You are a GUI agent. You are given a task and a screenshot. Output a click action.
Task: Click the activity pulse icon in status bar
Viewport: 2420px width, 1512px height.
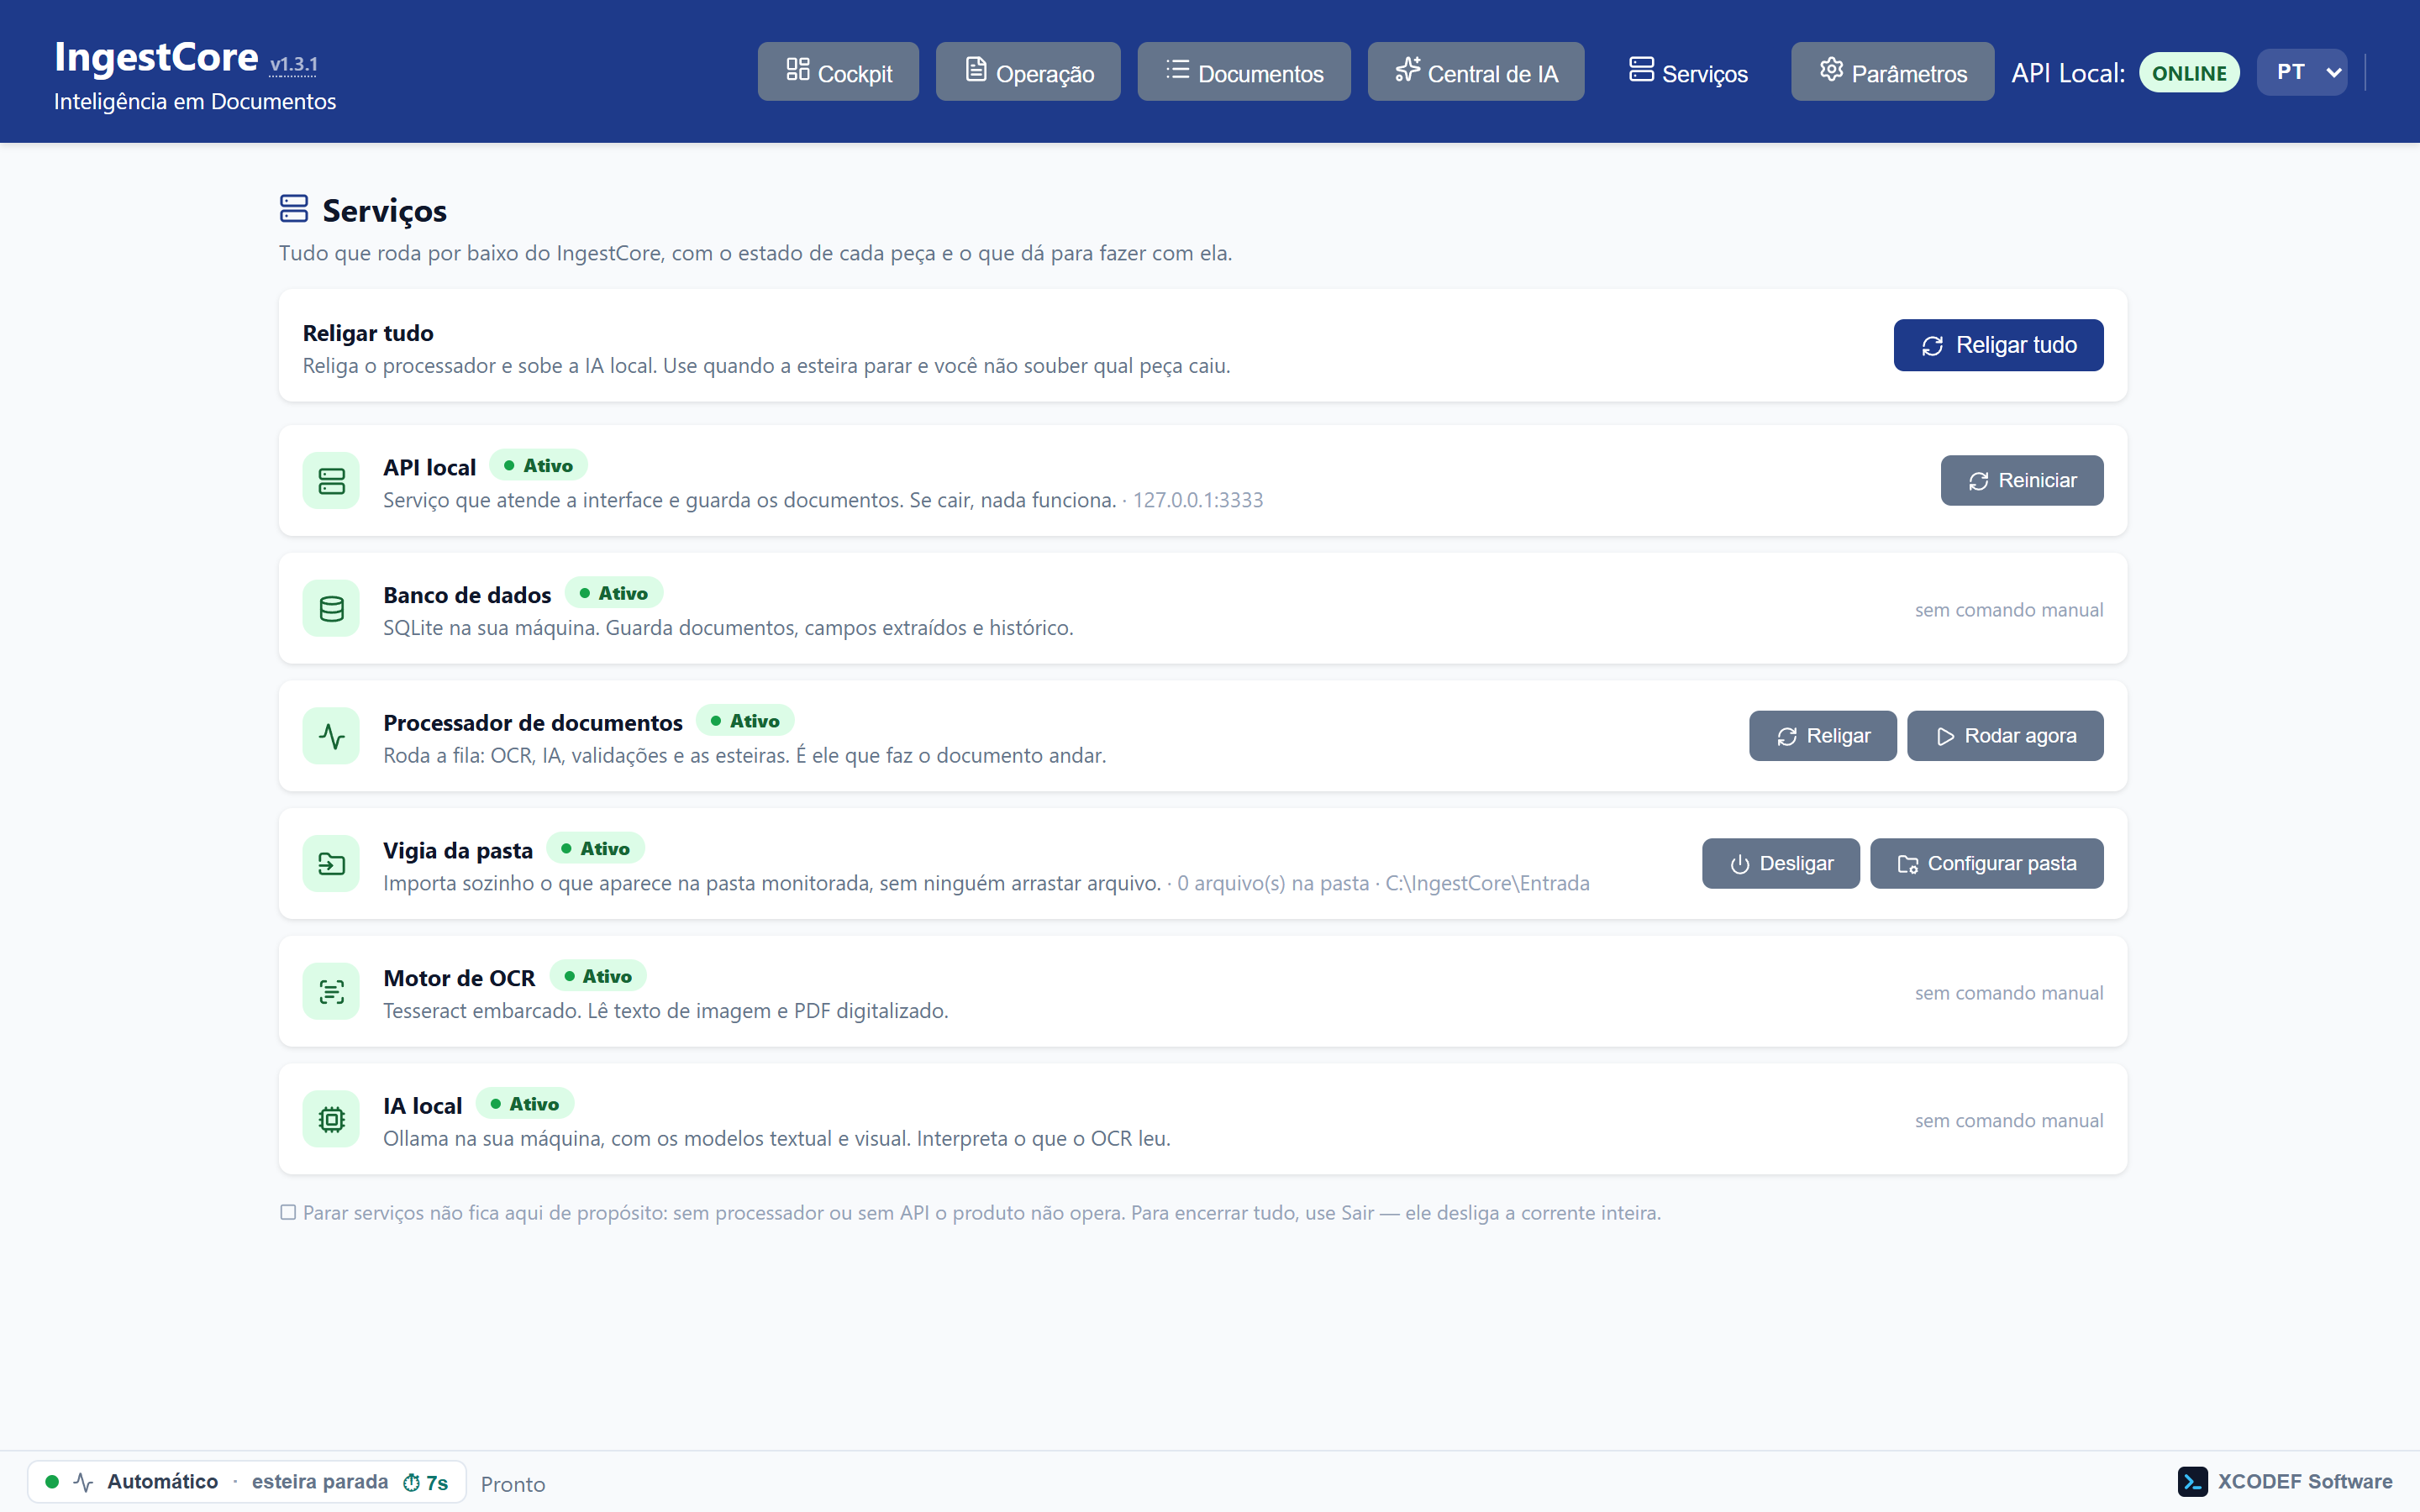click(x=84, y=1482)
